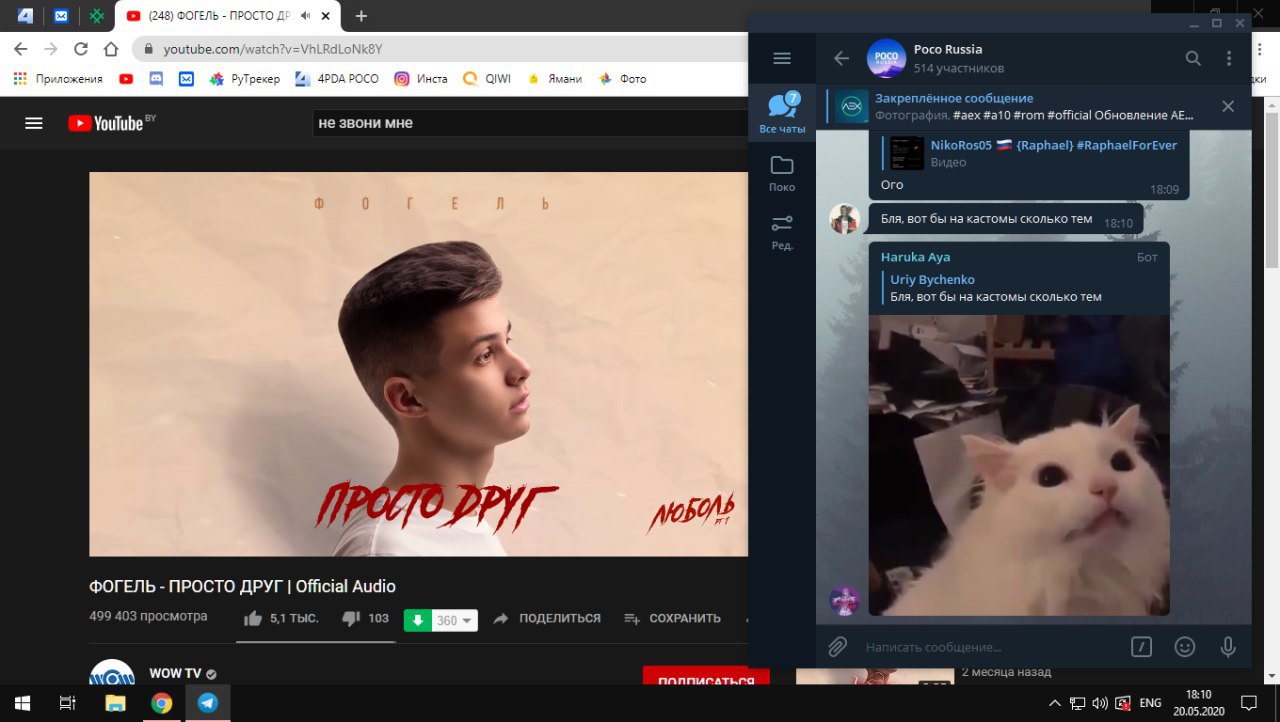Screen dimensions: 1280x722
Task: Open Uriy Bychenko's avatar in chat
Action: click(x=845, y=219)
